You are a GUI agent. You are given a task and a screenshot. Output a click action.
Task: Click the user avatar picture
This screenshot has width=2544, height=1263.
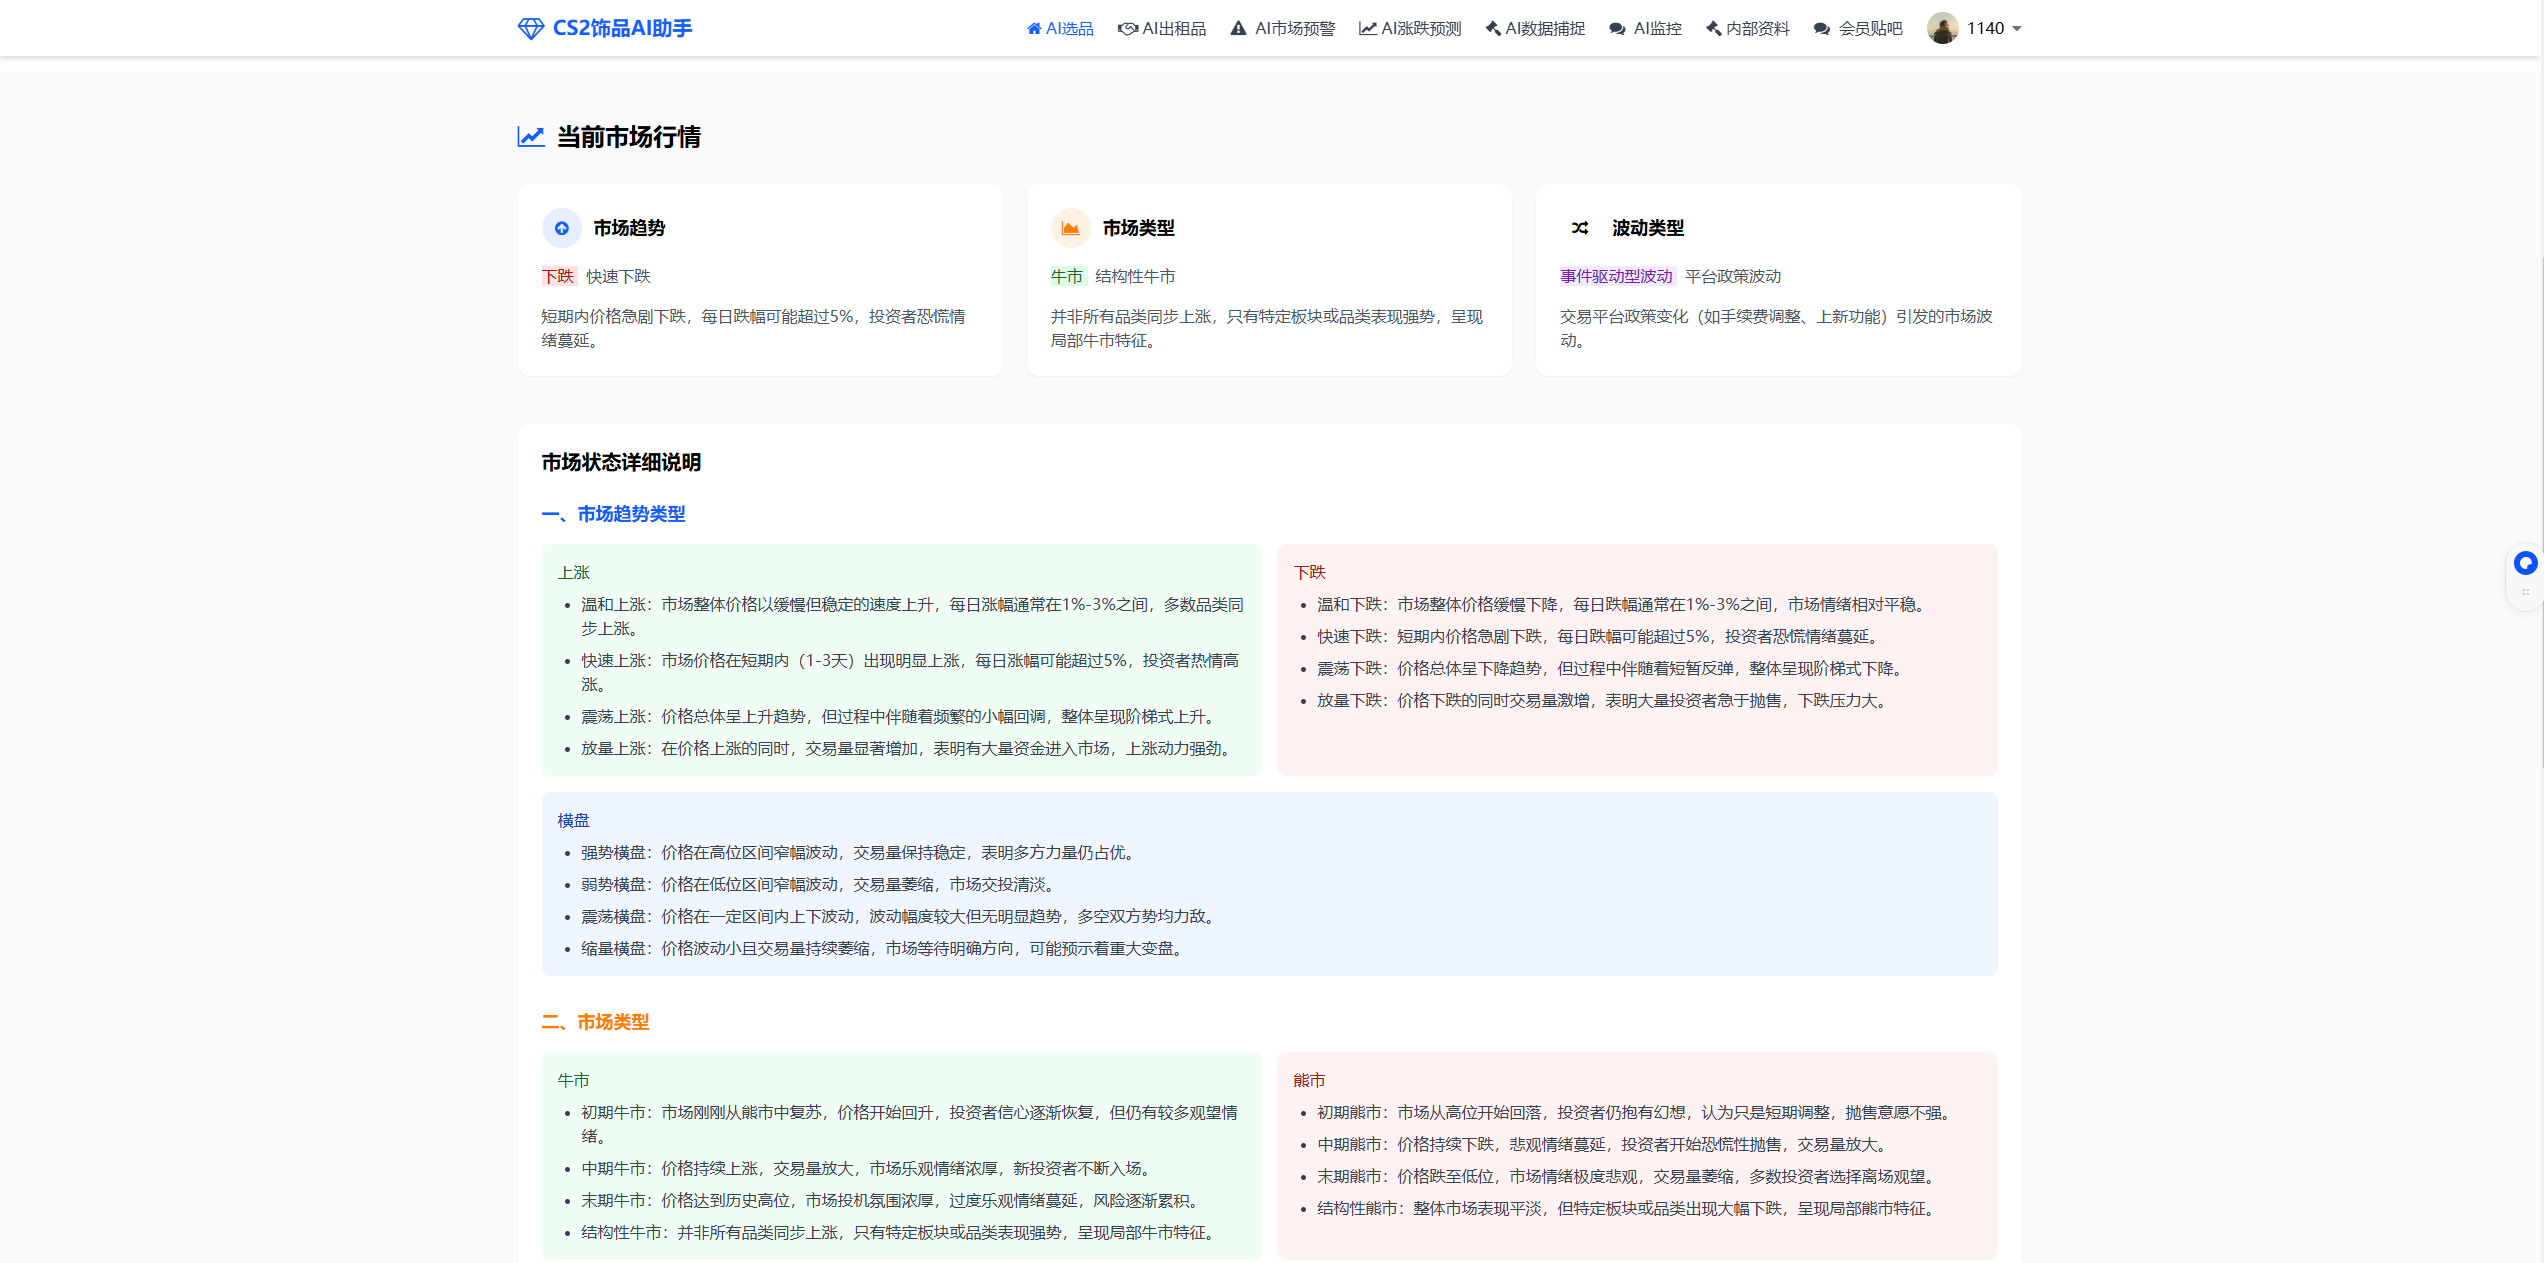[1942, 28]
